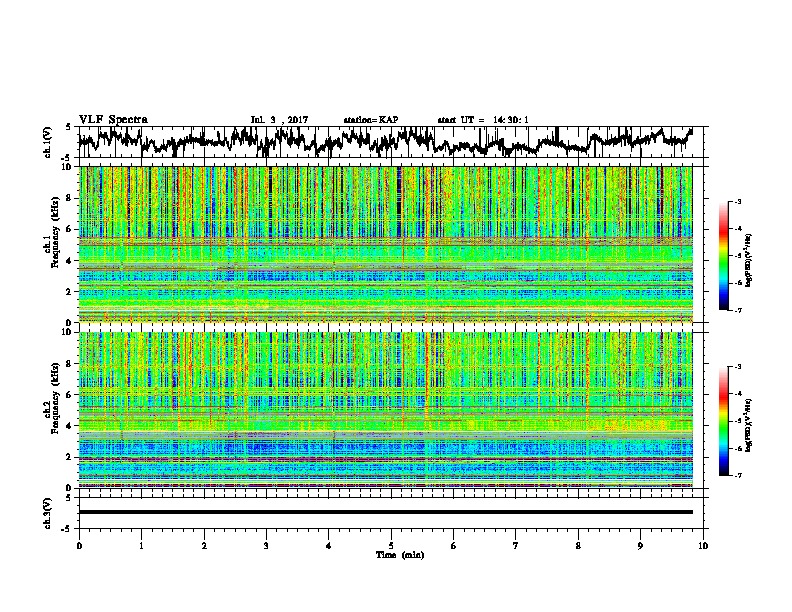The image size is (792, 612).
Task: Click the "station=KAP" header label
Action: (371, 120)
